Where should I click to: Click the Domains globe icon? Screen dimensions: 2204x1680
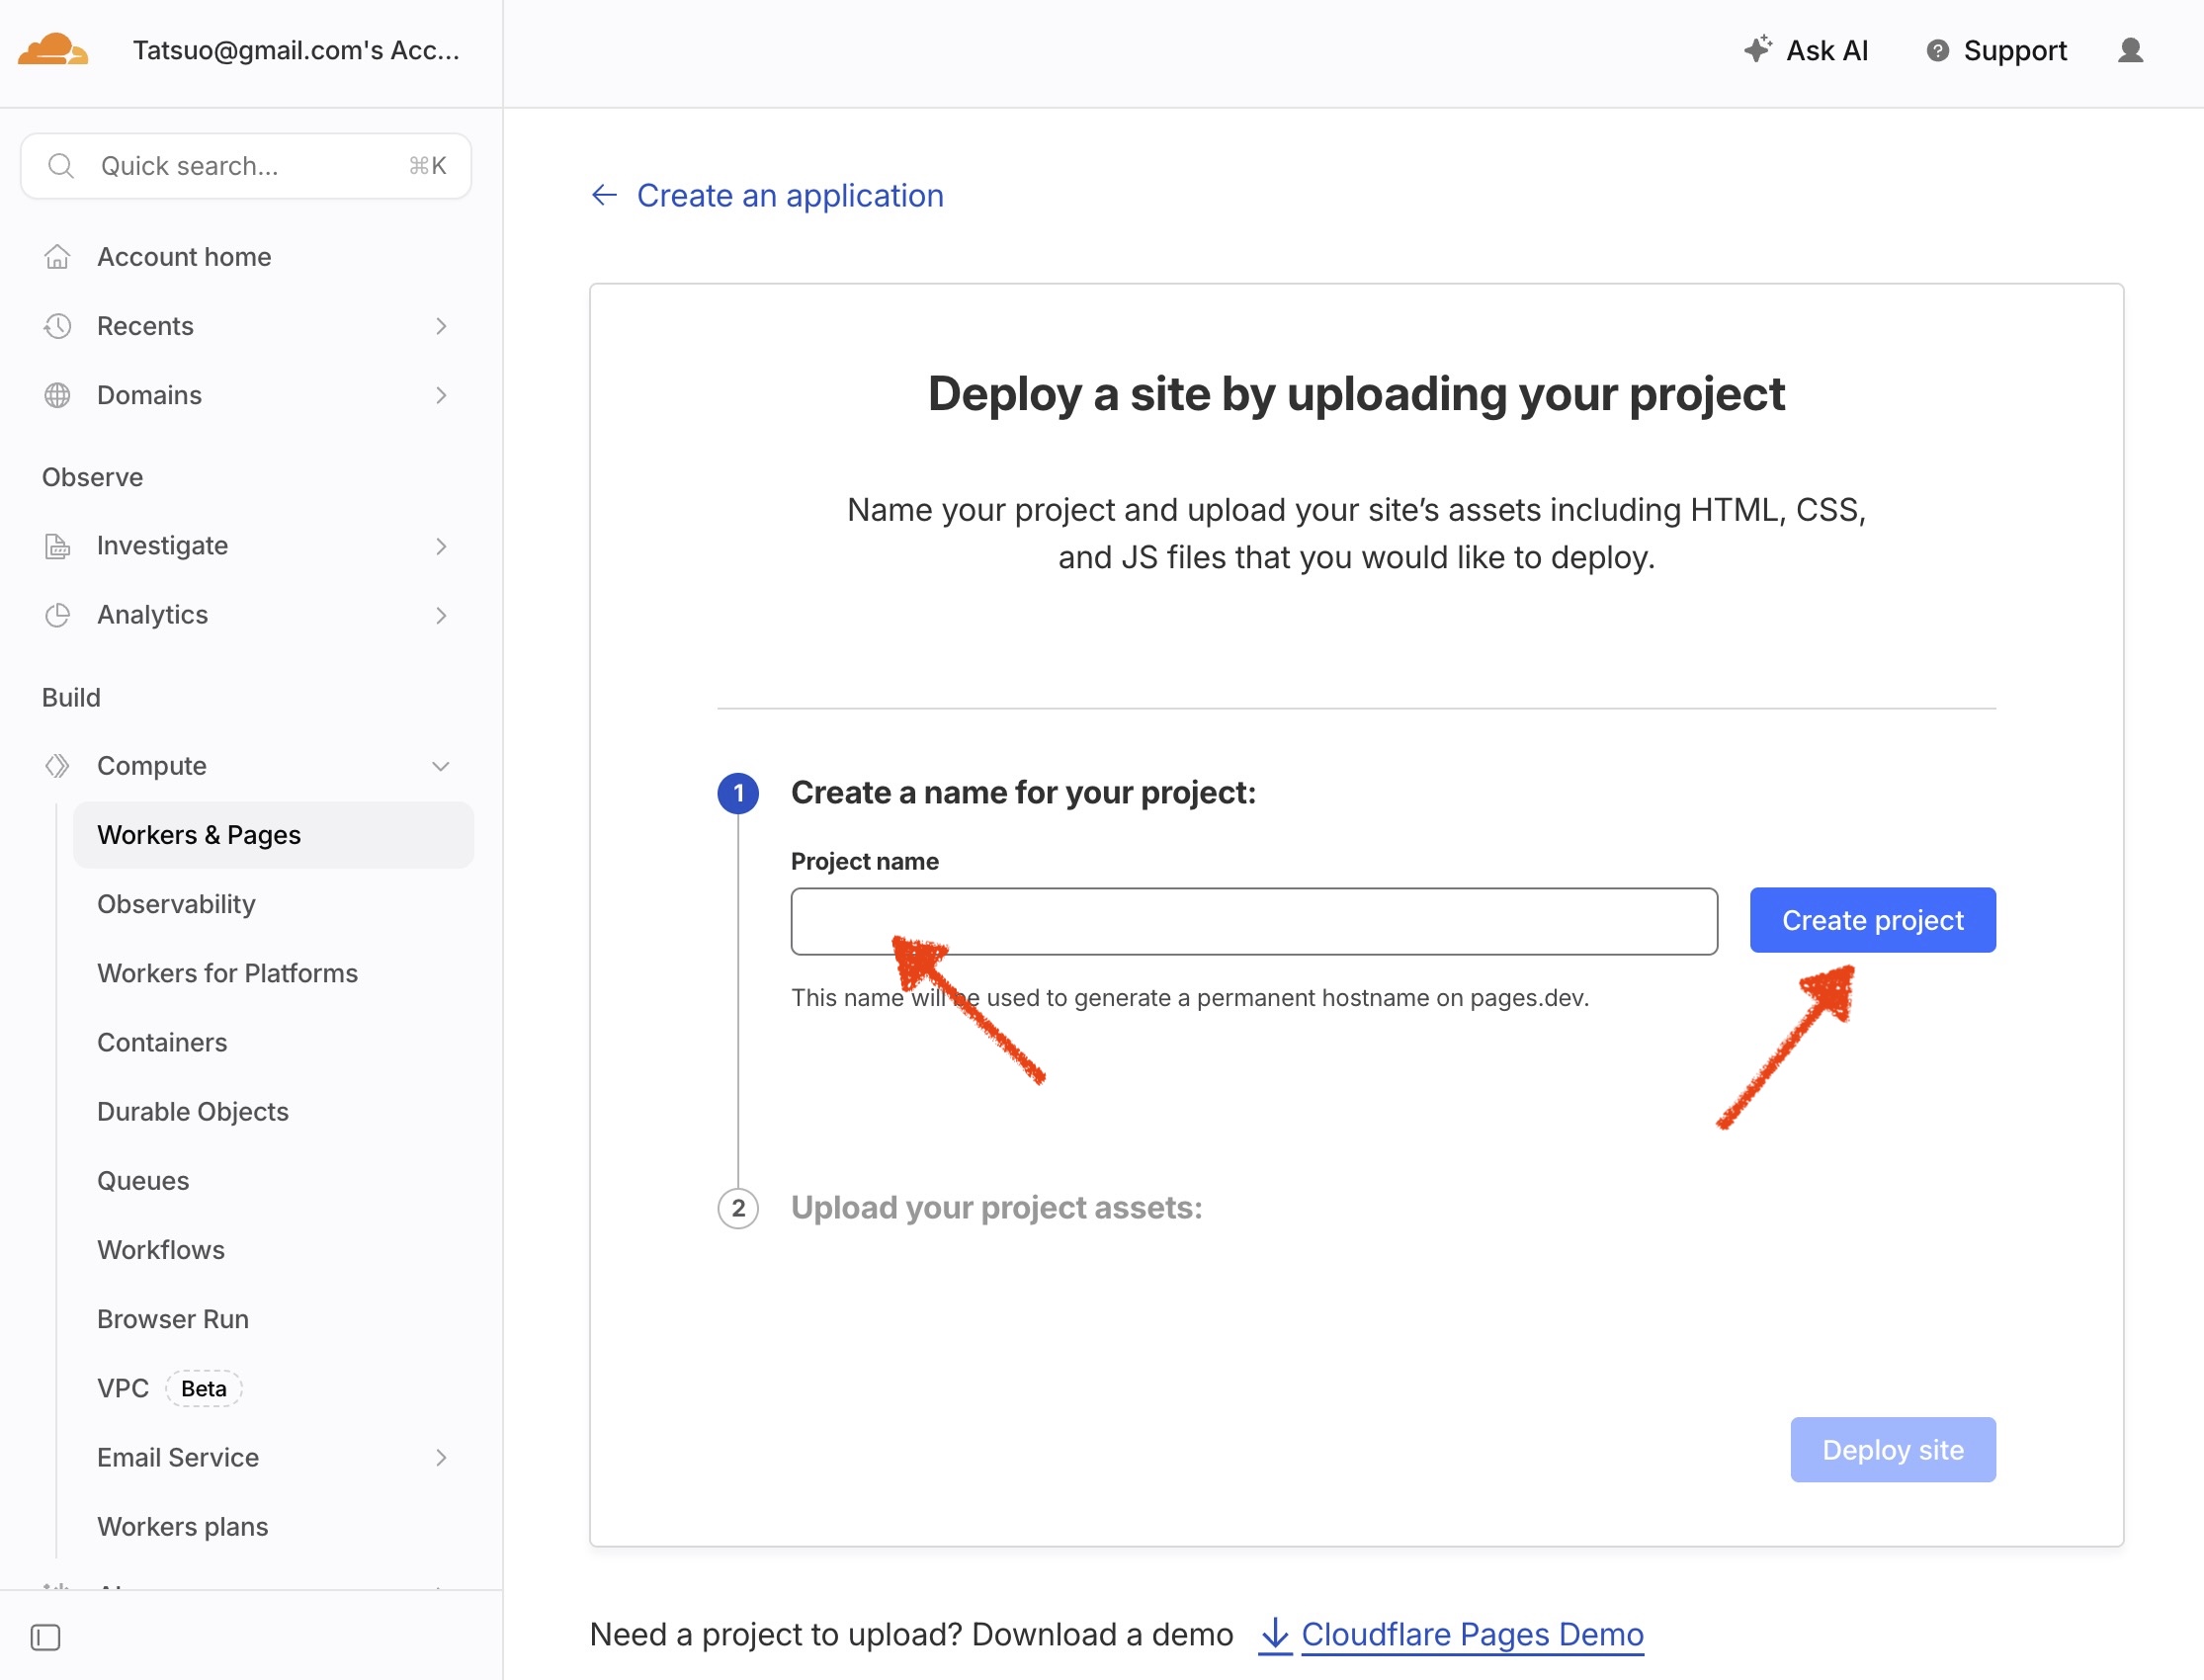57,395
